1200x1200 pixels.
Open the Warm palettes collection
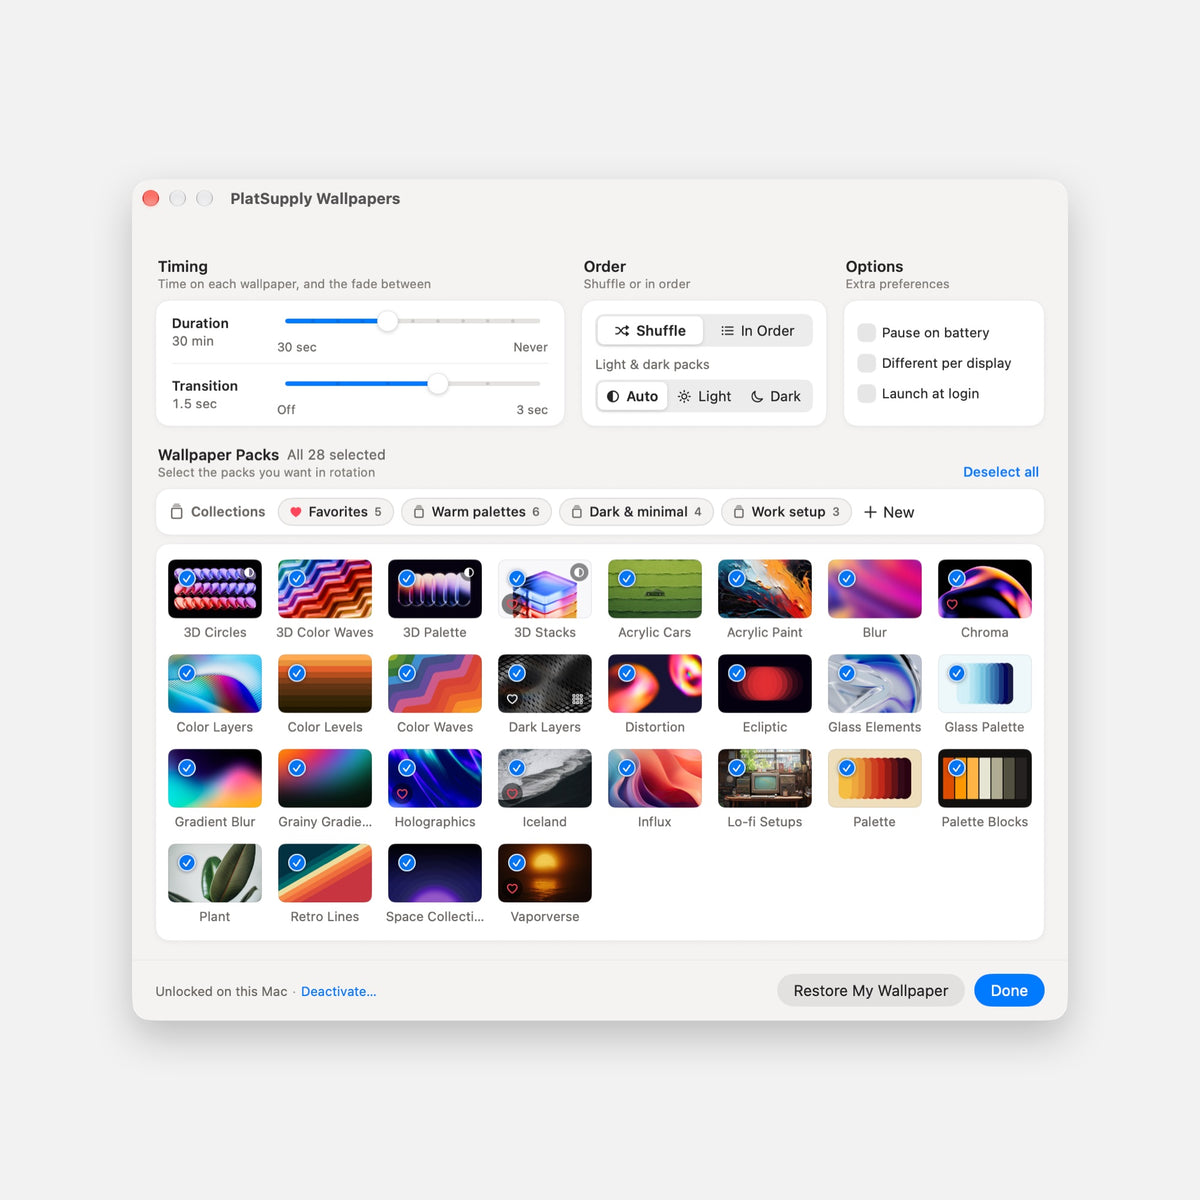click(476, 512)
